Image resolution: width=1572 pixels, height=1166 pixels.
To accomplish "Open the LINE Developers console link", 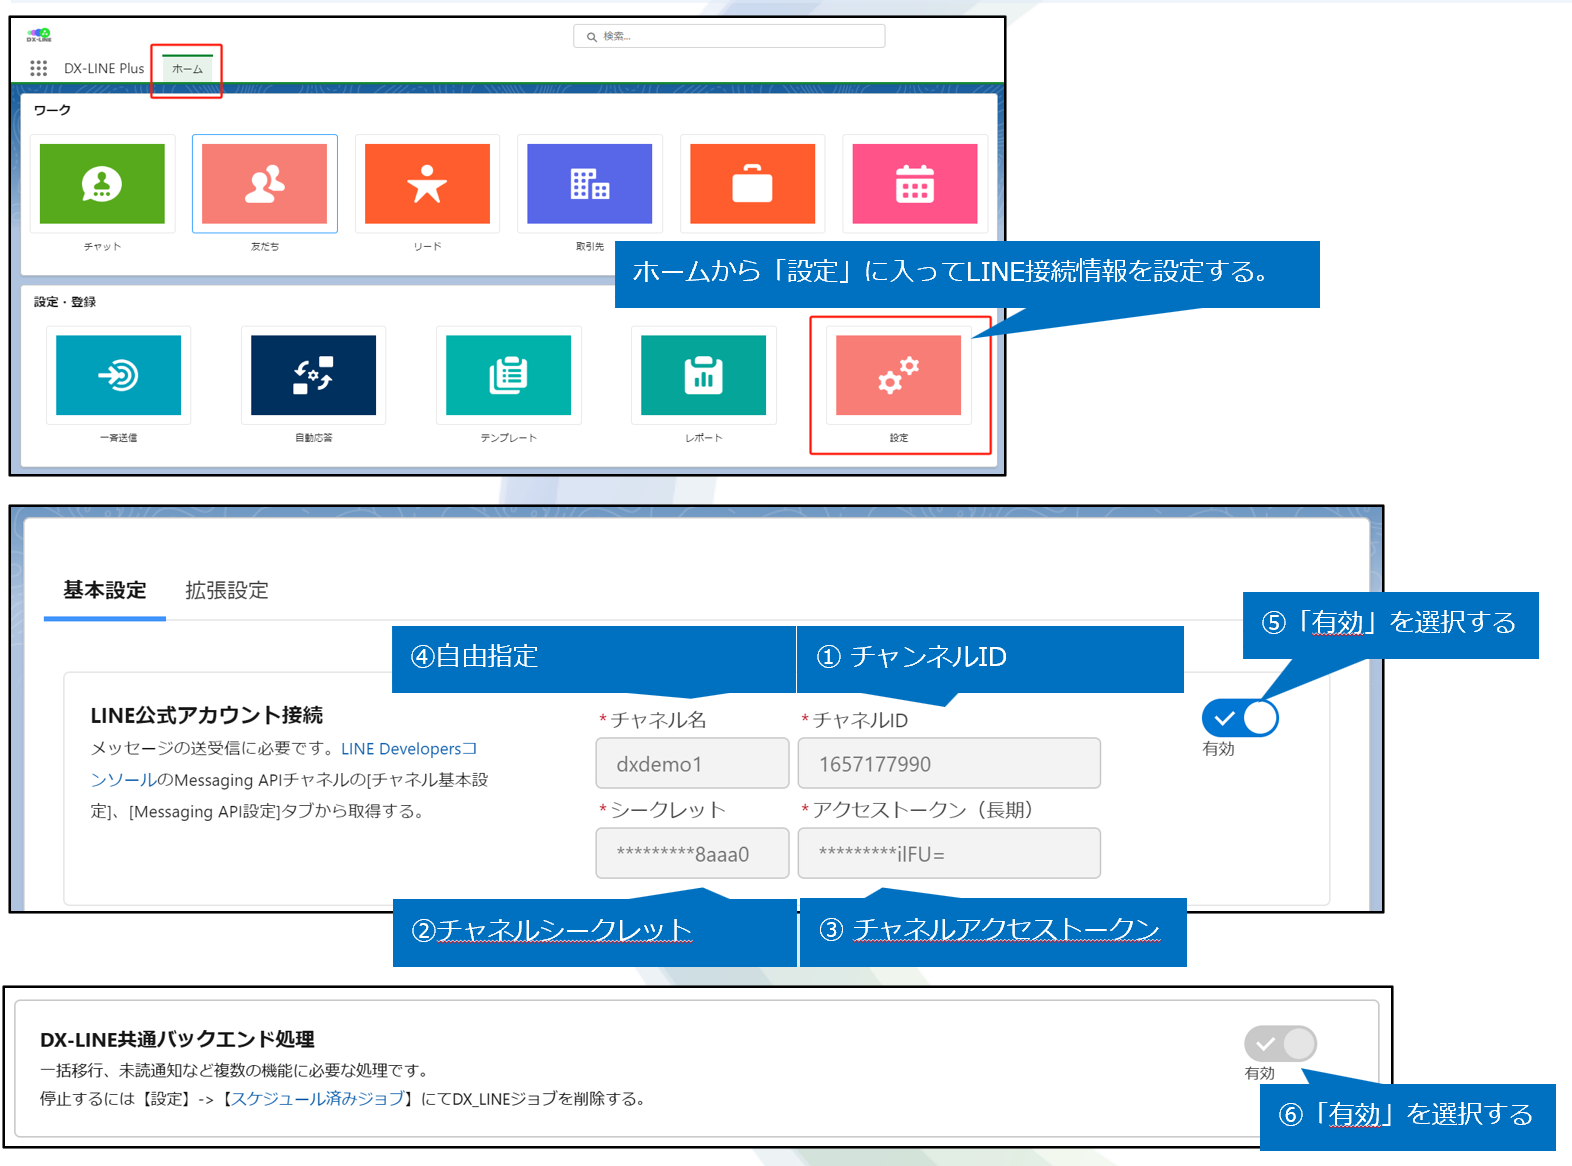I will pyautogui.click(x=408, y=749).
